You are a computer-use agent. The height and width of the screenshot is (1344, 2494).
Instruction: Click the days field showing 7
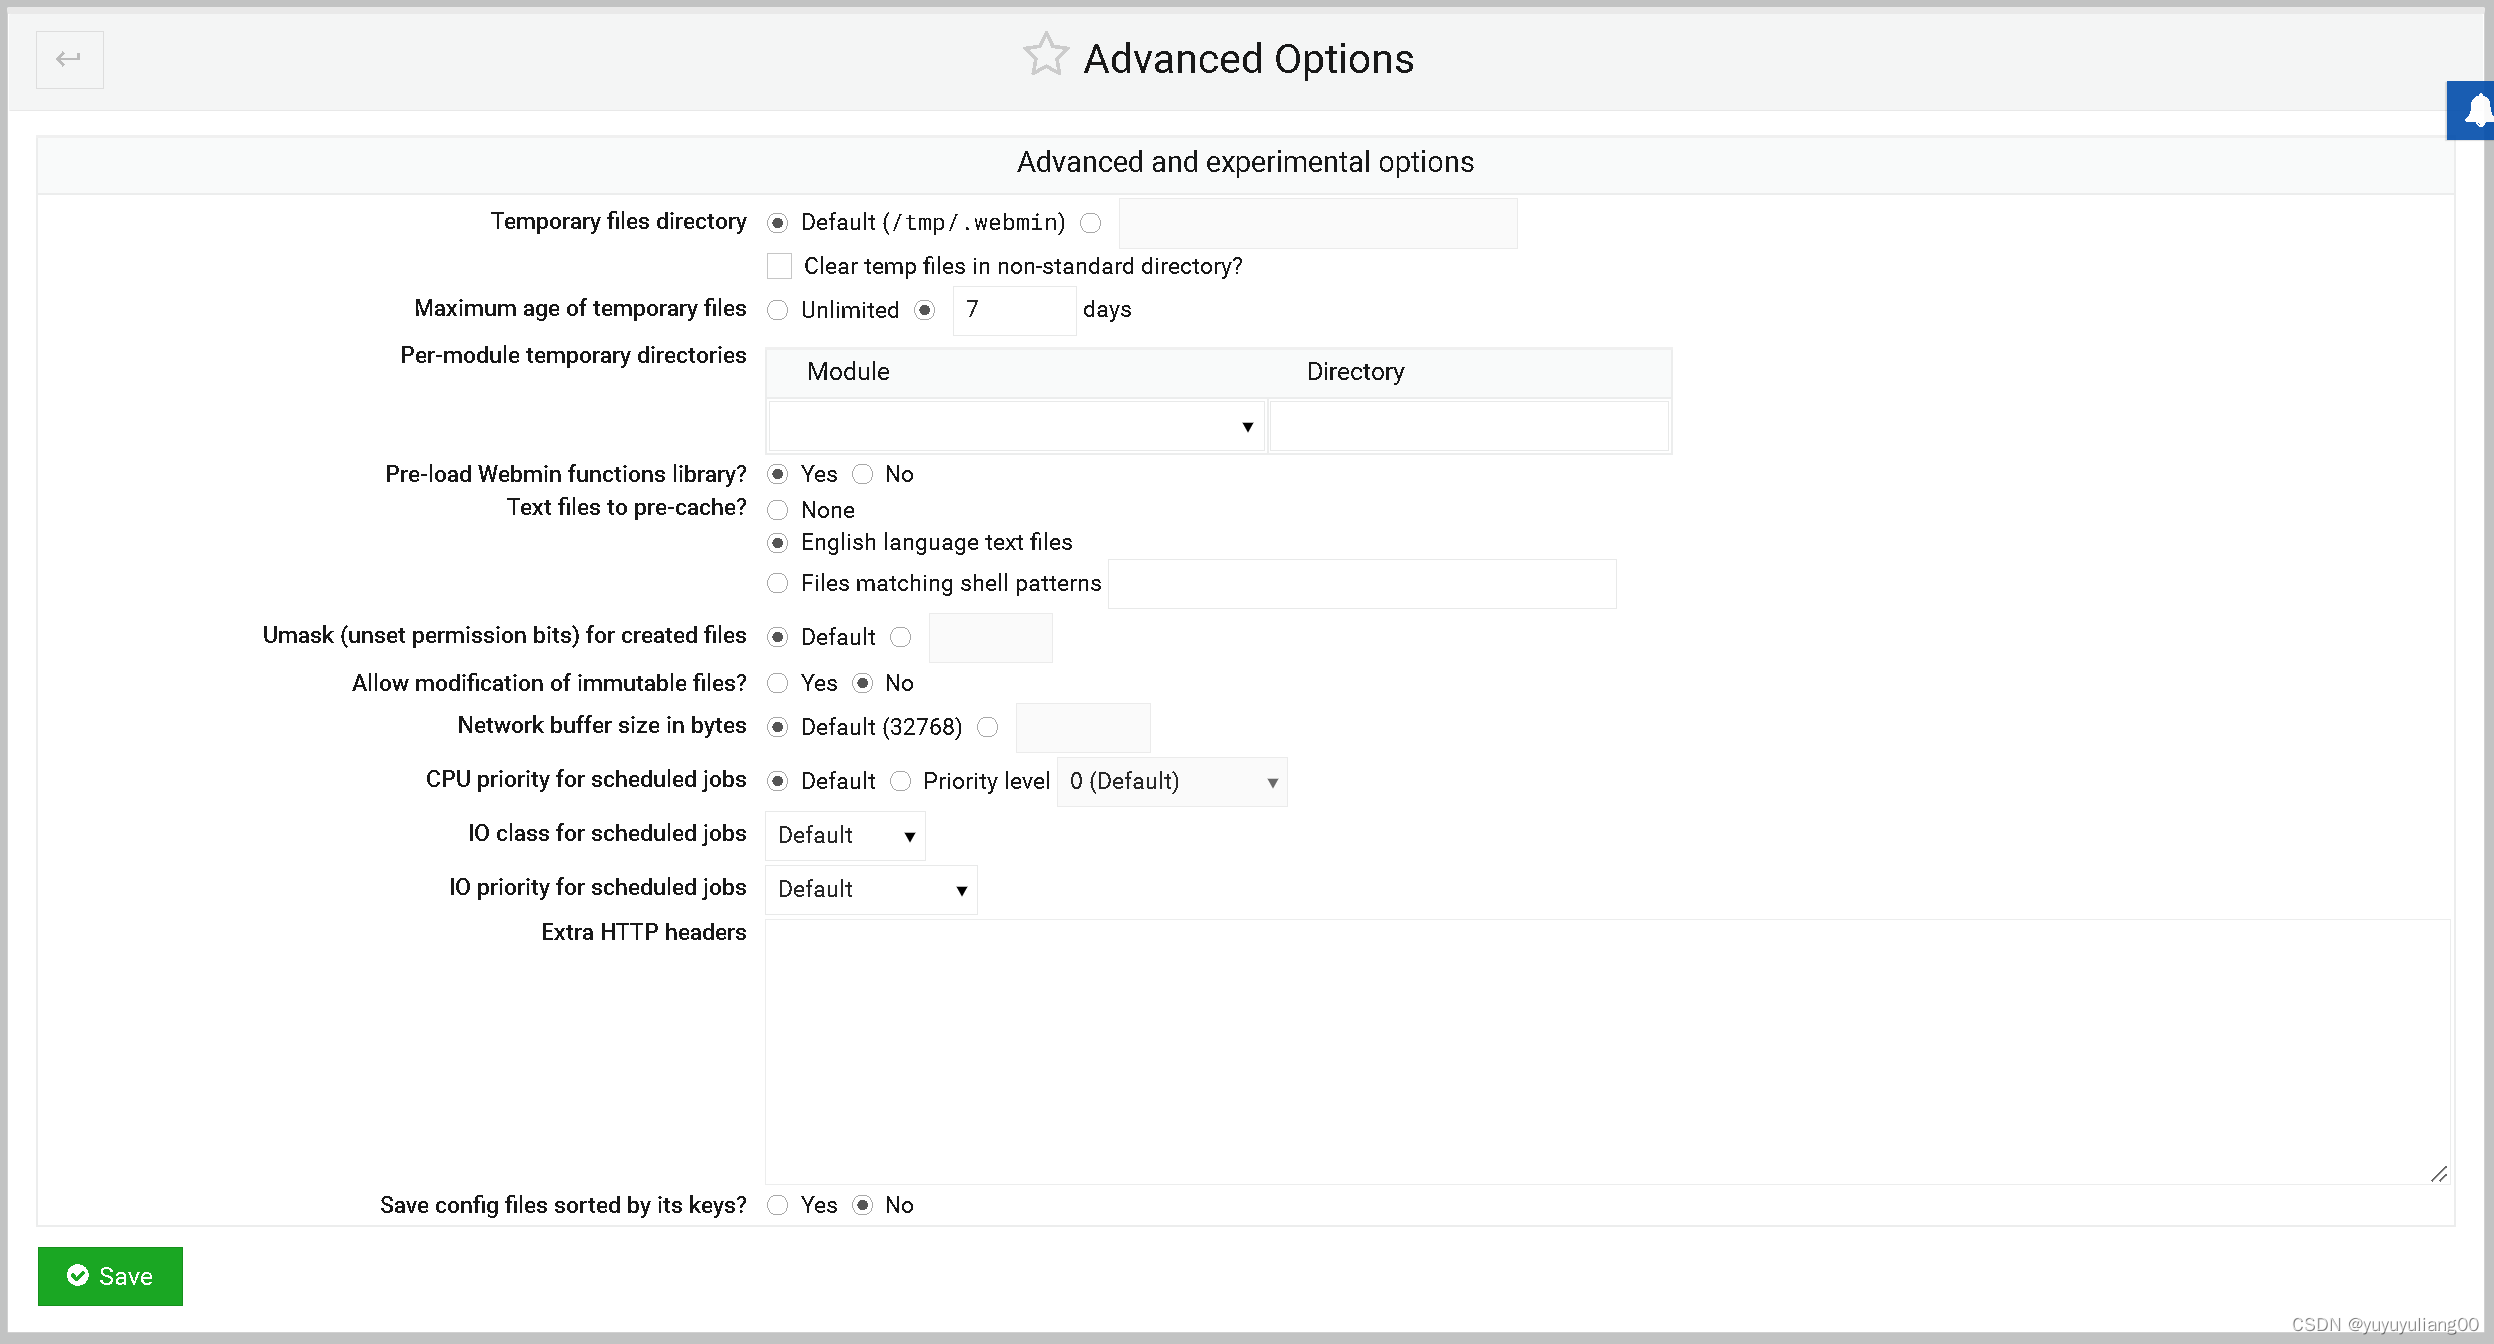point(1014,310)
